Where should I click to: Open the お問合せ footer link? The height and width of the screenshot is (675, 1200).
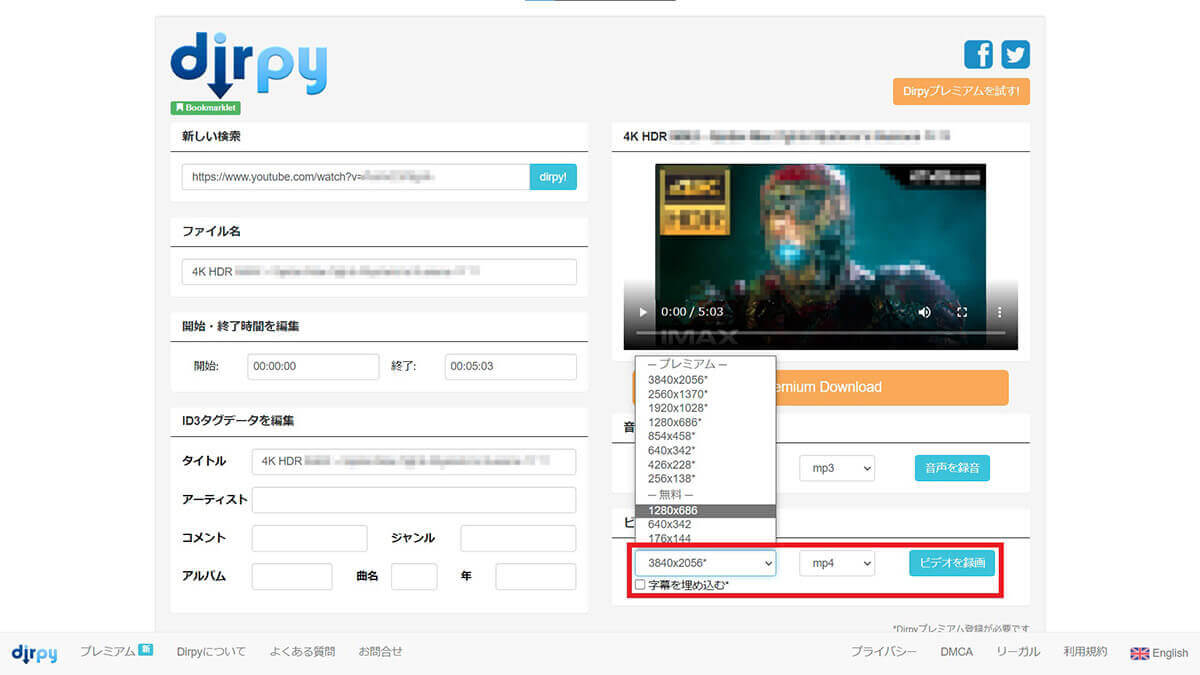(x=380, y=652)
